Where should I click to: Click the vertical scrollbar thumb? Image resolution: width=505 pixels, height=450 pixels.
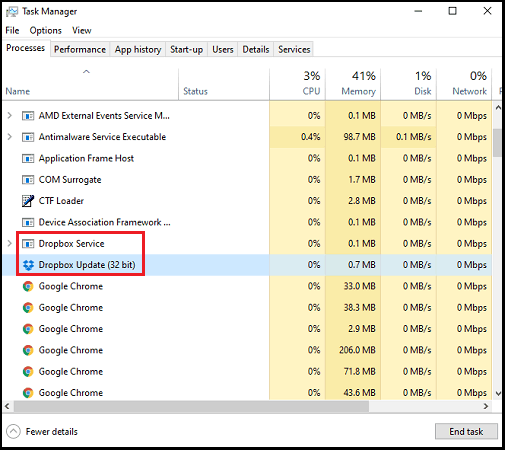pyautogui.click(x=498, y=143)
